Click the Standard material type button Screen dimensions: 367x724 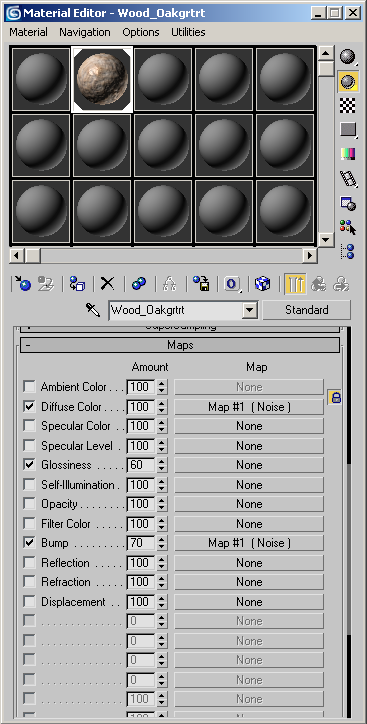307,310
